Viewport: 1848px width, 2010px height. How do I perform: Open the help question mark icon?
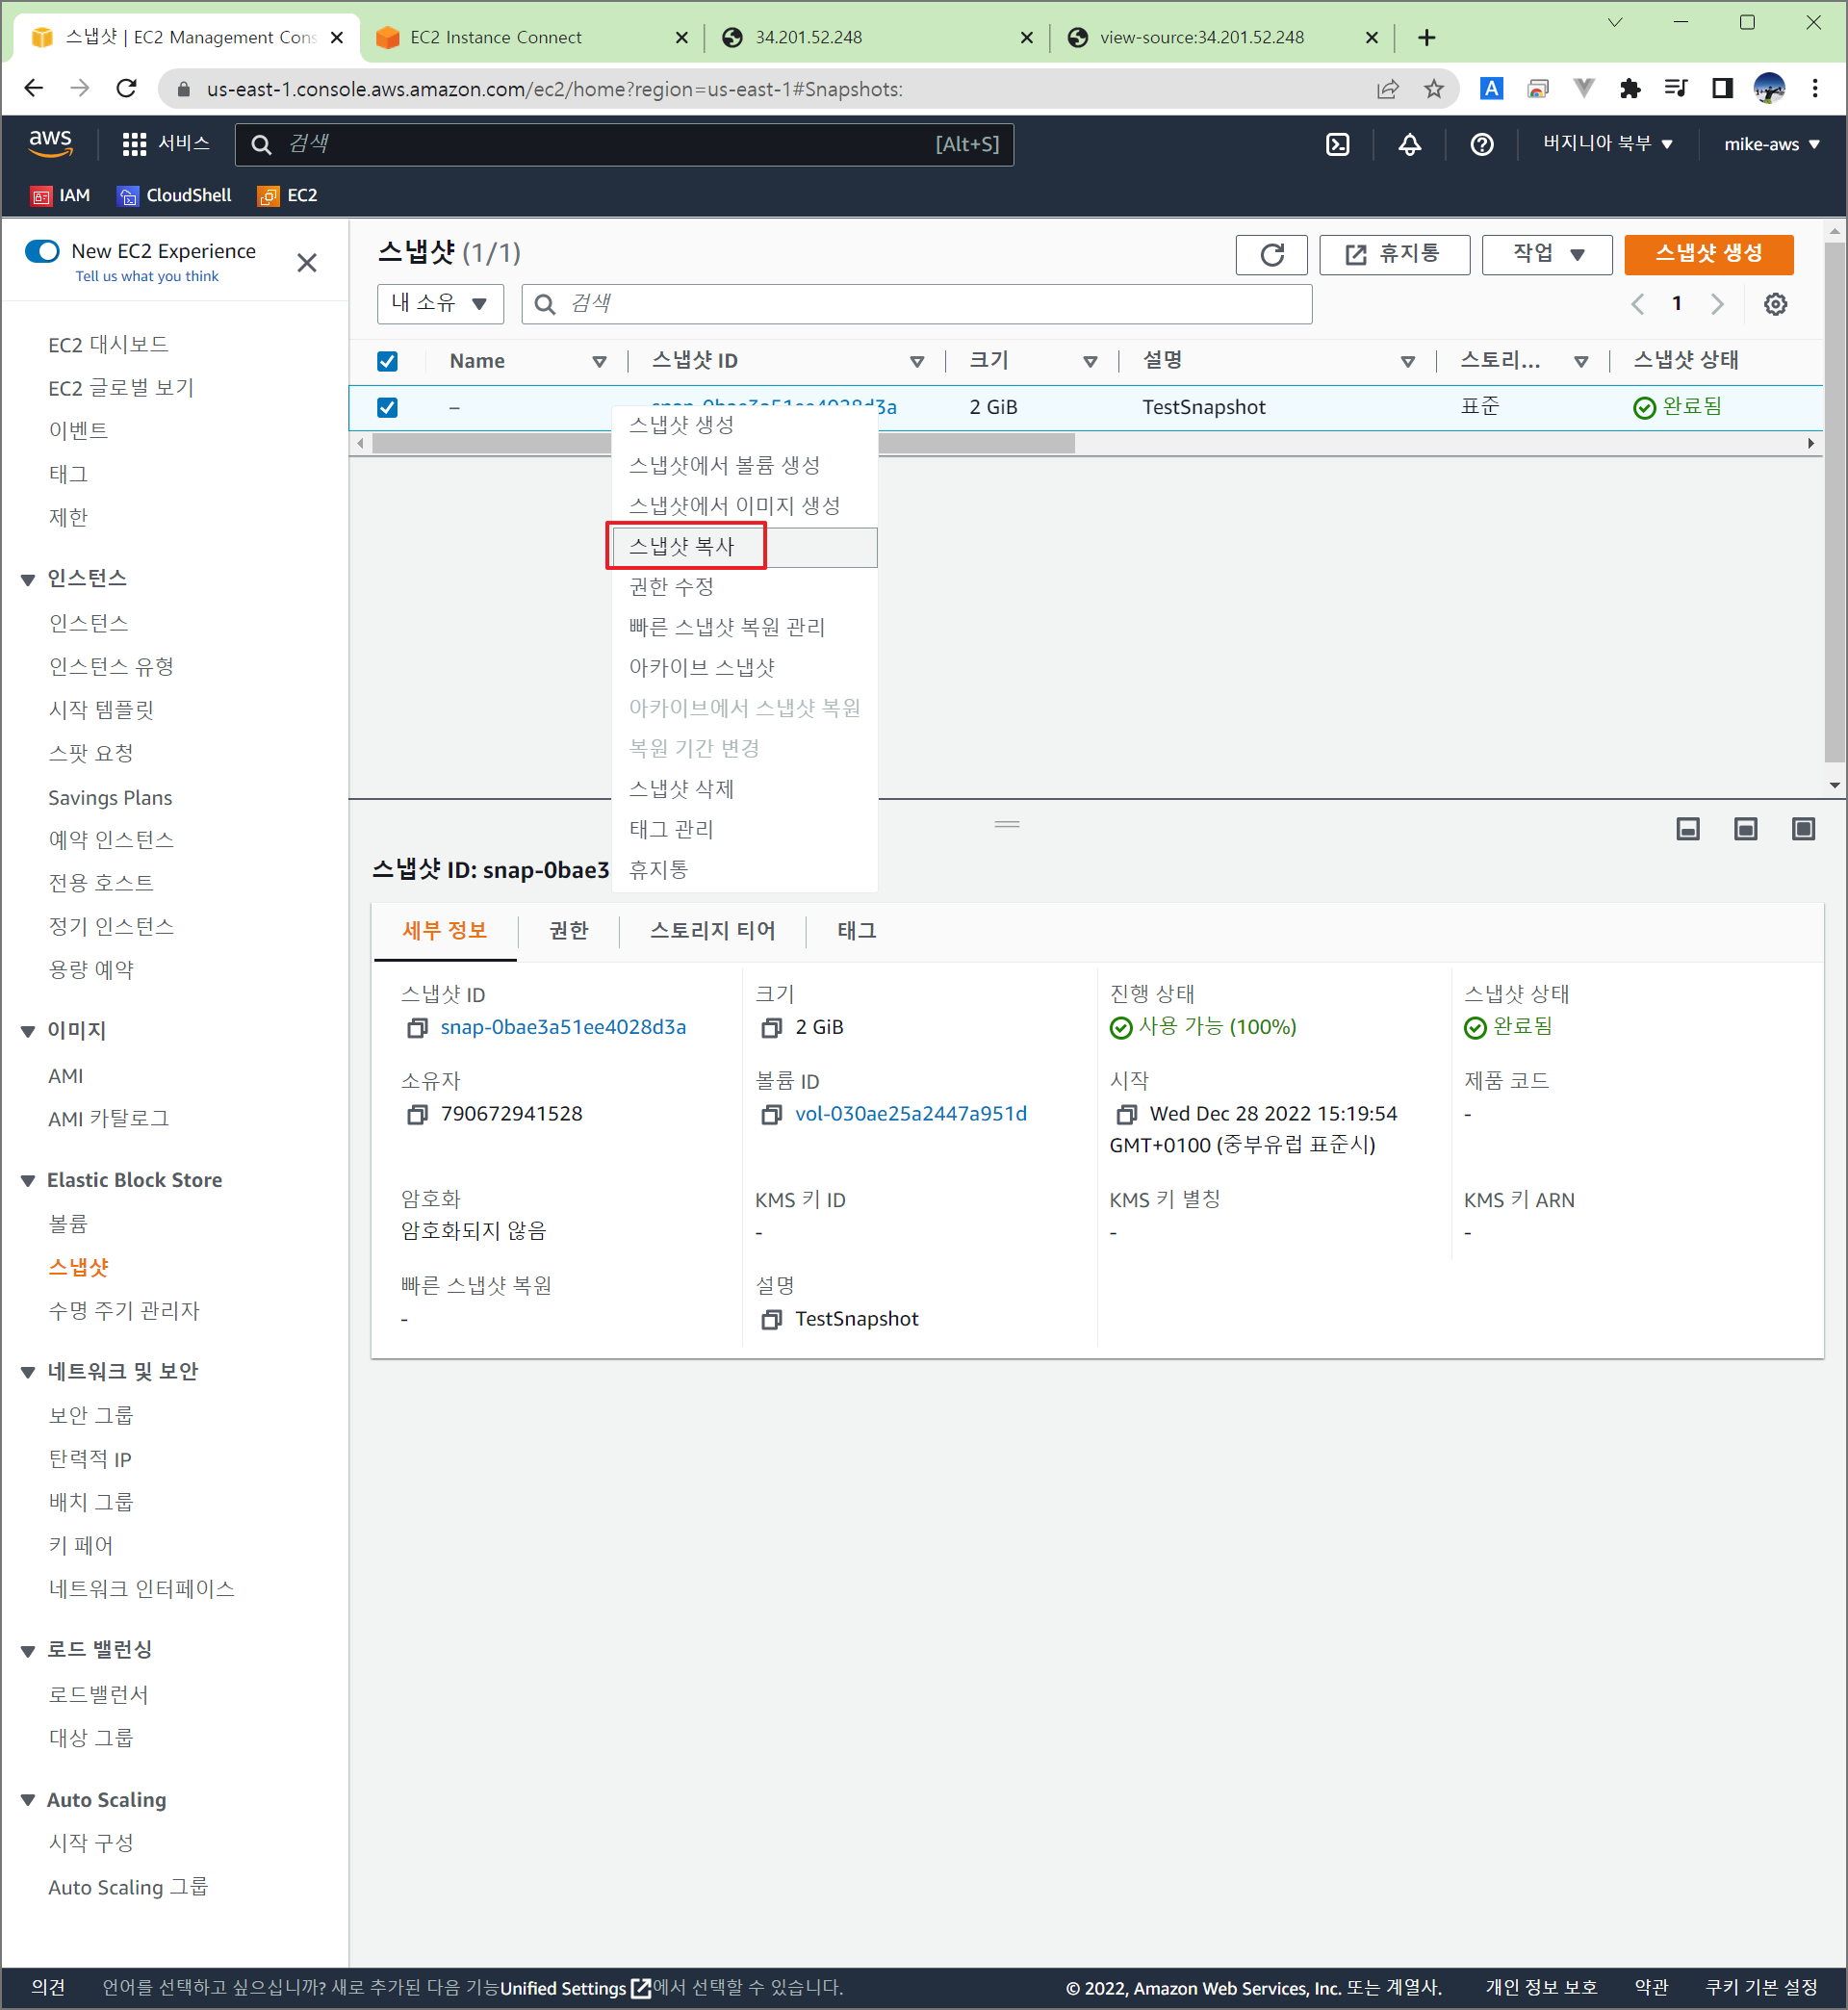[x=1481, y=144]
